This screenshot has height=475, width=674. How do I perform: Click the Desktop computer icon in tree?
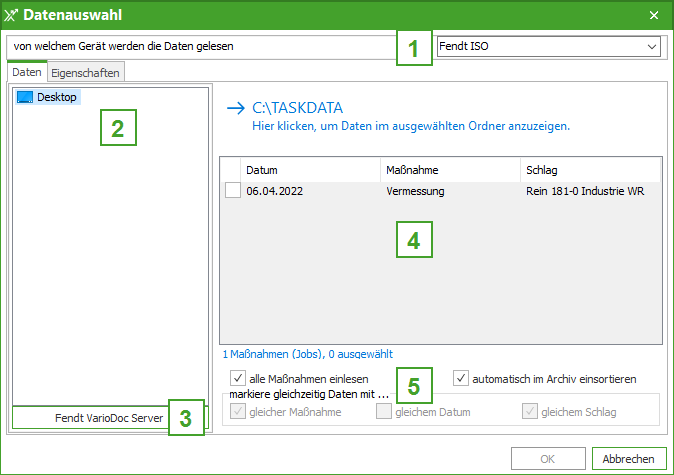pos(25,97)
